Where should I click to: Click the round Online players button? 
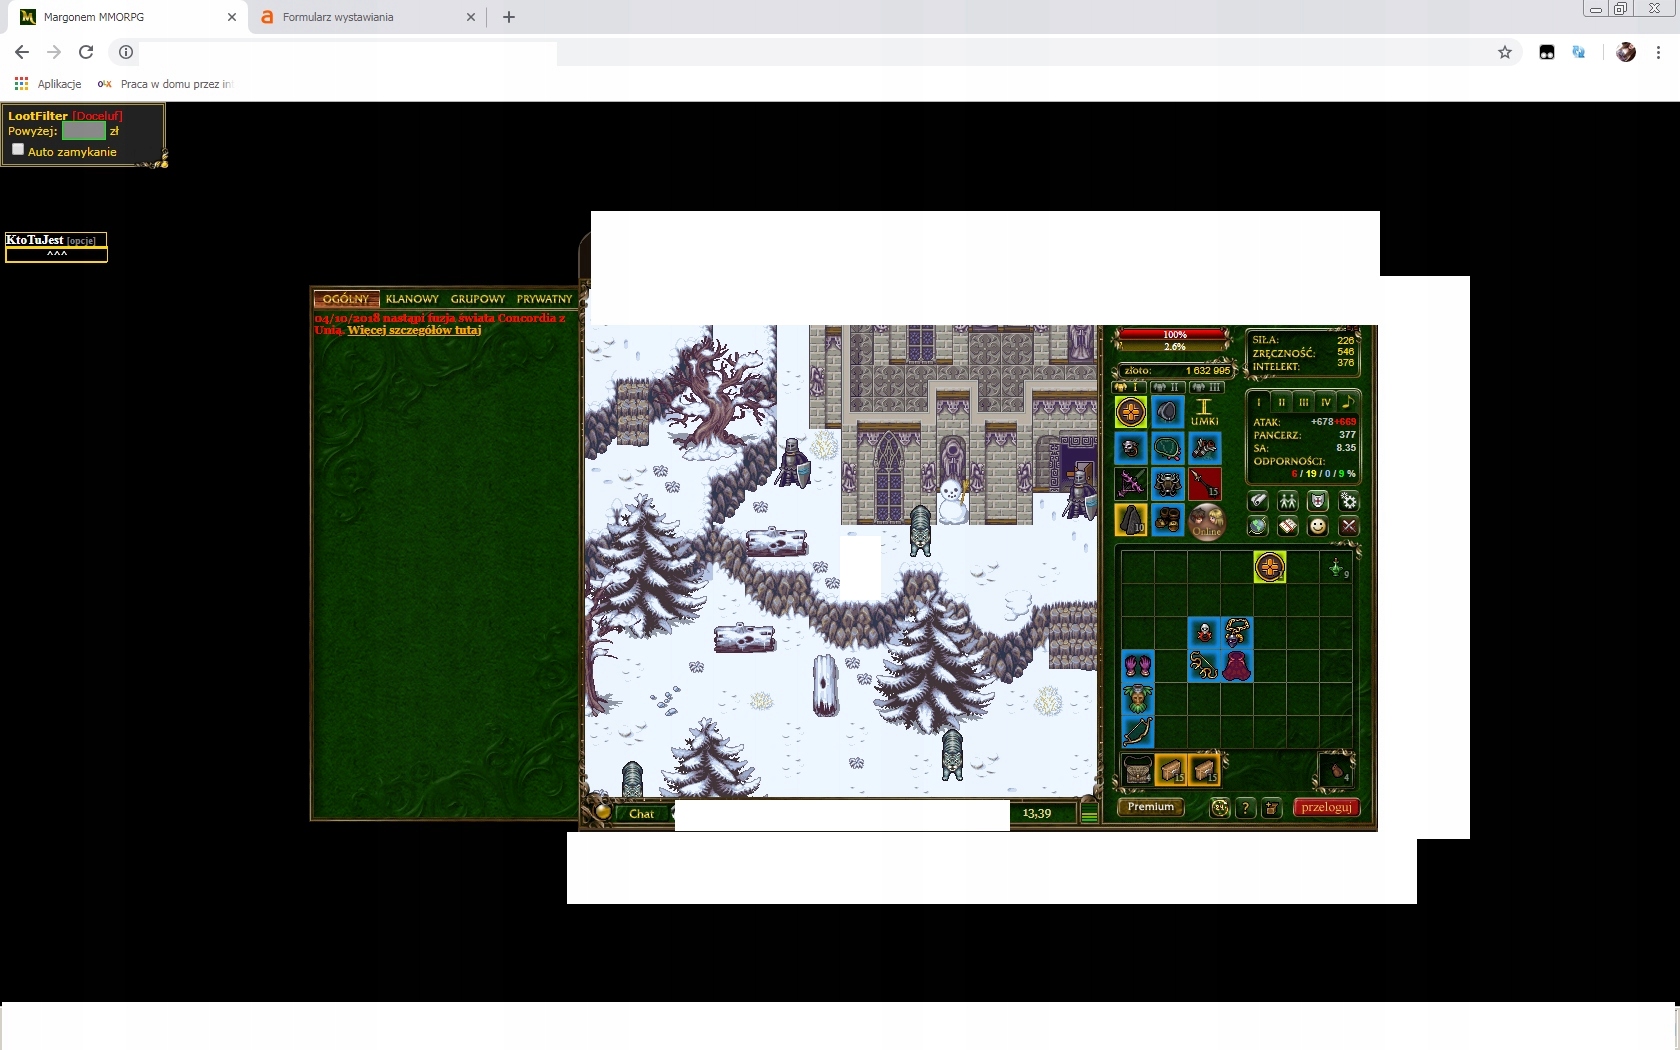1207,522
